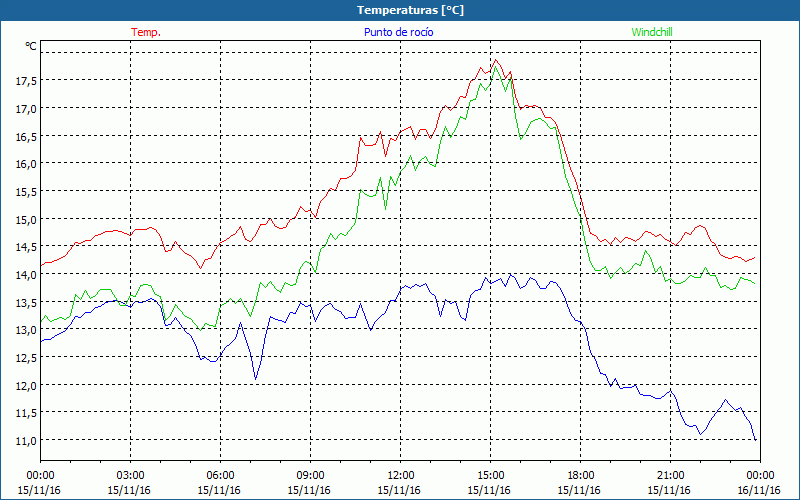Click the date under the 12:00 label
This screenshot has height=500, width=800.
tap(399, 490)
